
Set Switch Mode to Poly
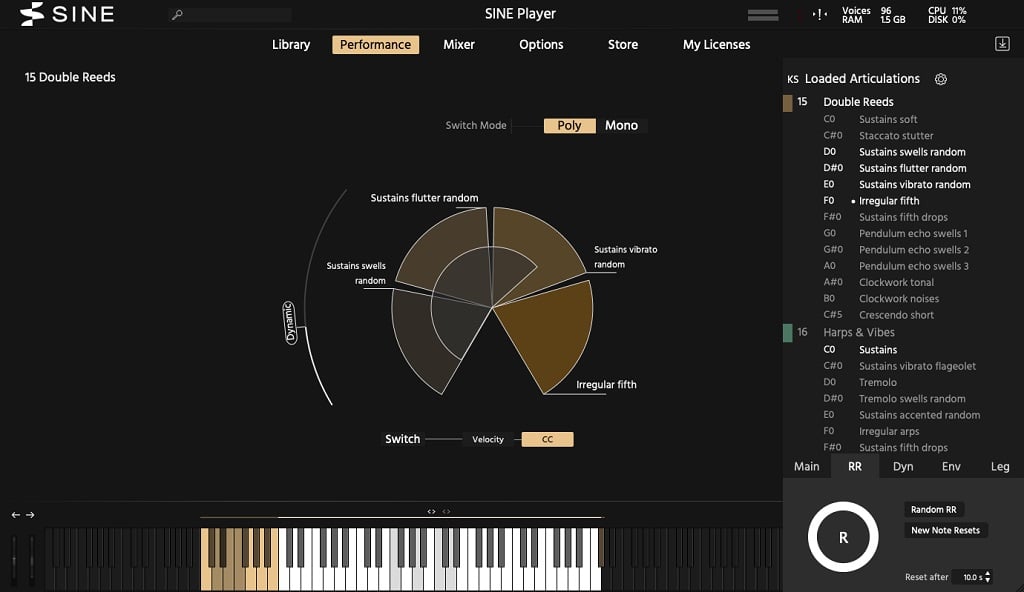click(569, 125)
